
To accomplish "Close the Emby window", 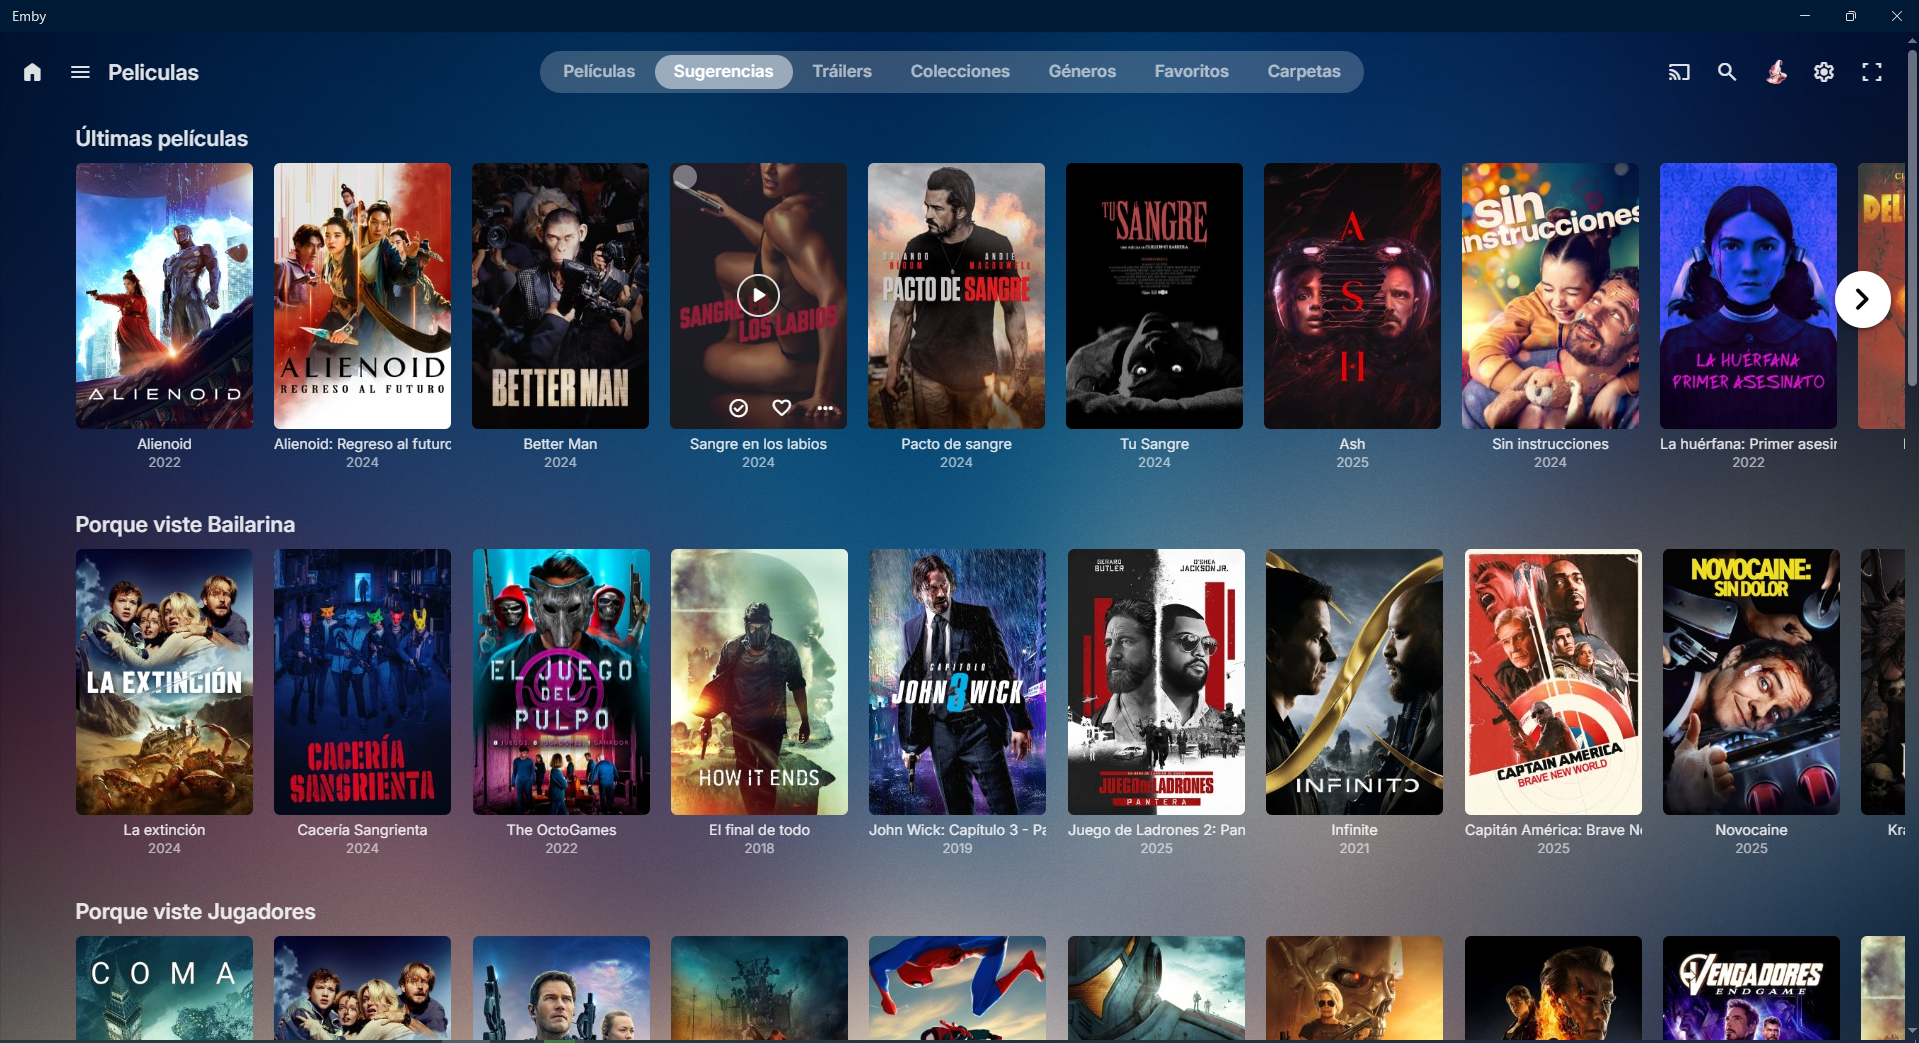I will click(1896, 16).
